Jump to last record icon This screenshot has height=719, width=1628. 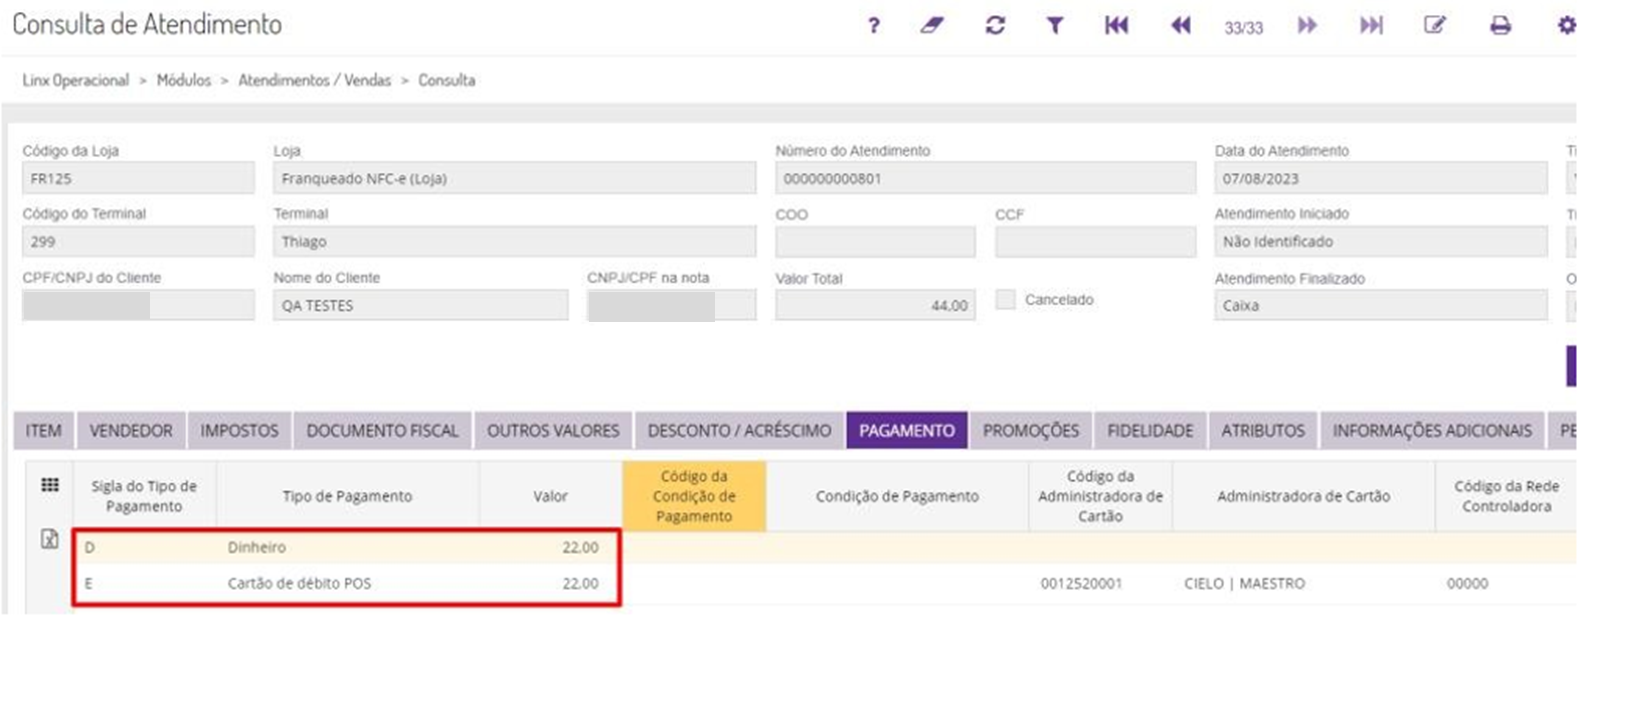click(x=1371, y=26)
